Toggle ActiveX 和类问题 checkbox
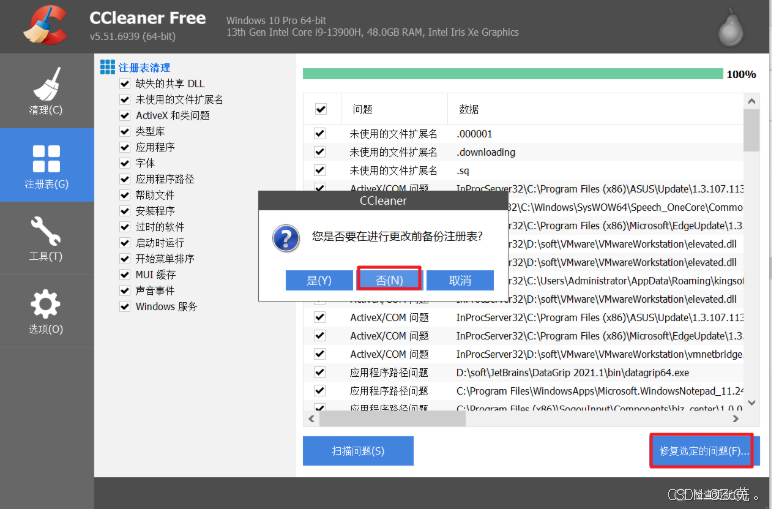 tap(125, 115)
